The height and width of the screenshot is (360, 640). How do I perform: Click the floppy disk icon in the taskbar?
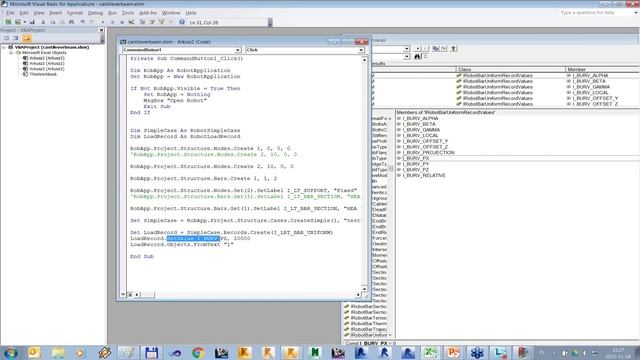[151, 353]
